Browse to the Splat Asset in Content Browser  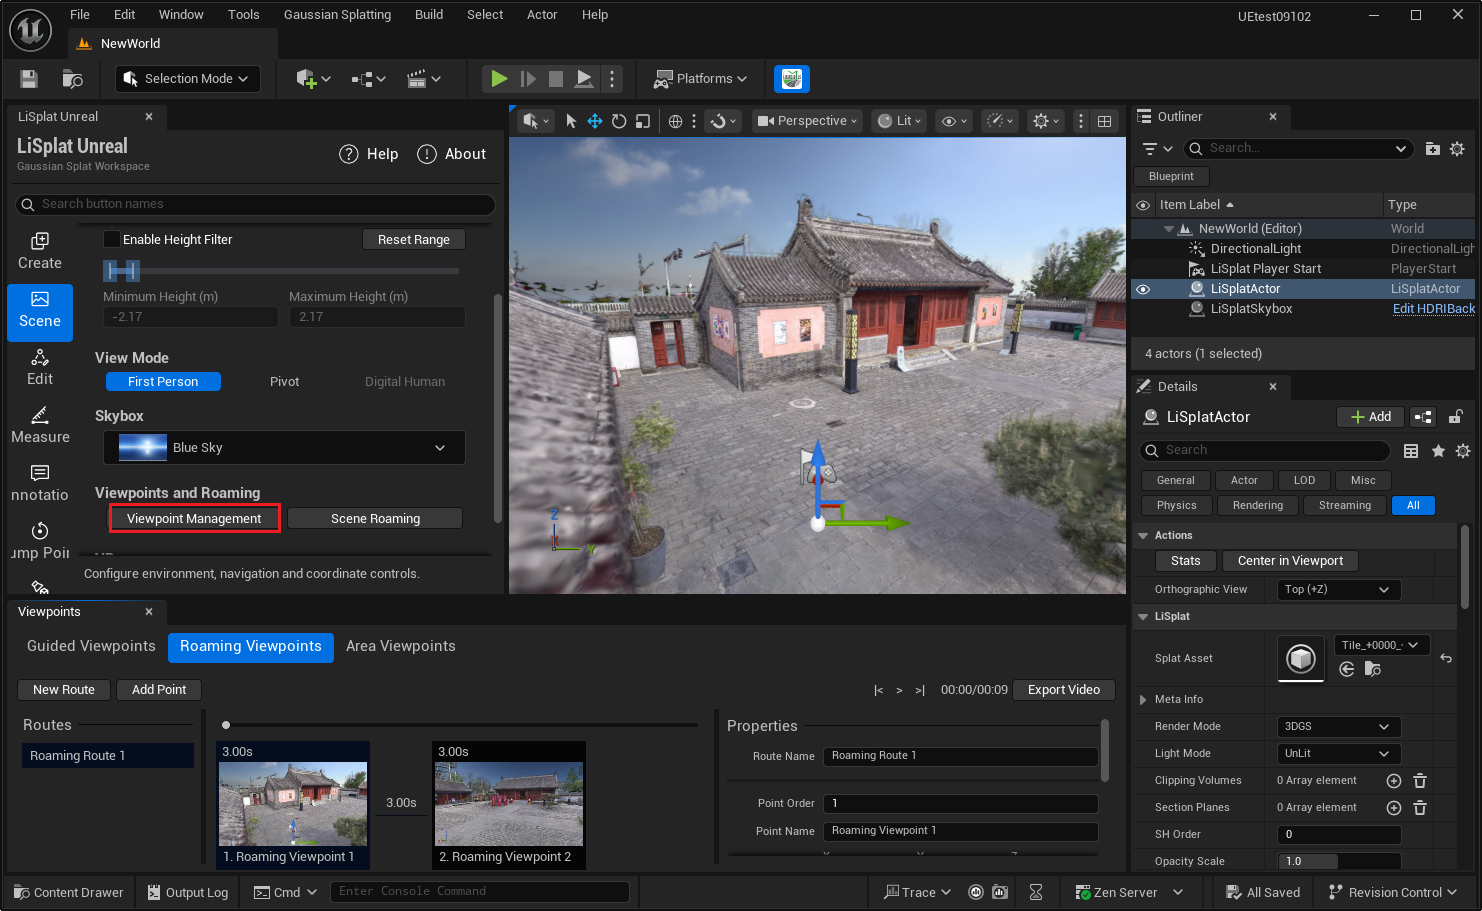coord(1372,669)
